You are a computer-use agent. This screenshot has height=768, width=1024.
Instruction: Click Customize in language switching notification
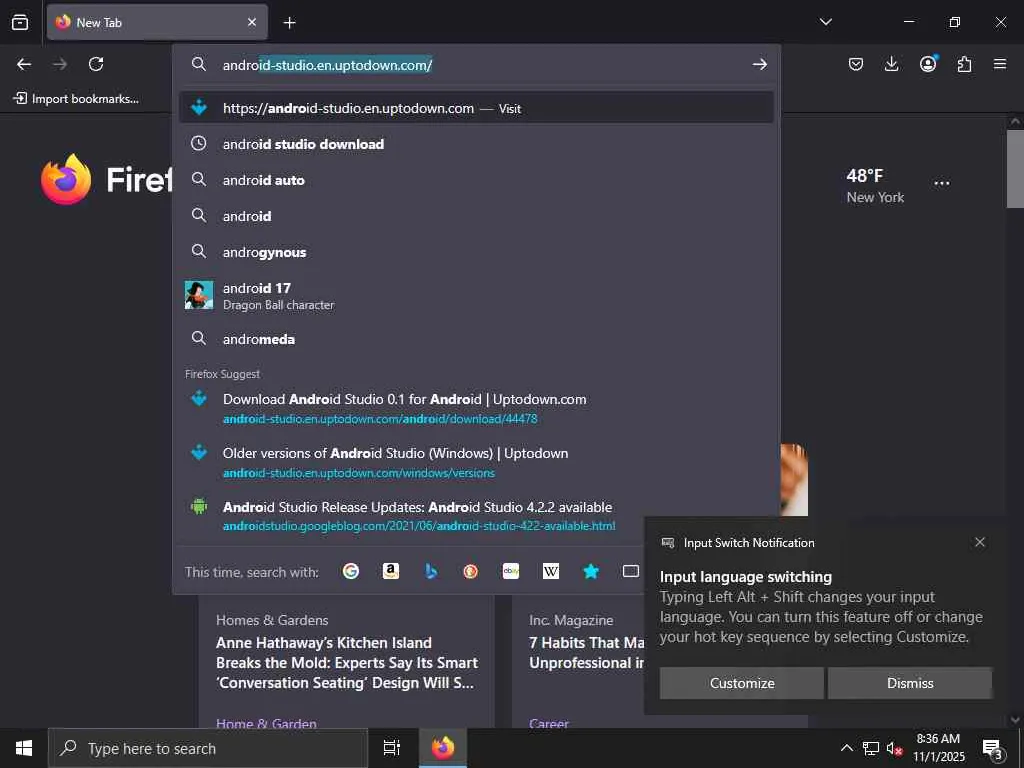pyautogui.click(x=741, y=683)
